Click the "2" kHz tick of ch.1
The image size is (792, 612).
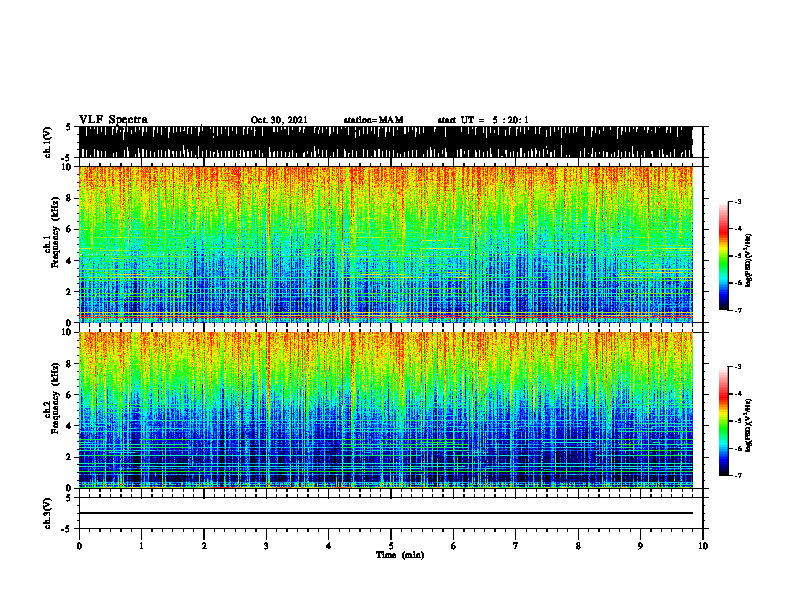[70, 291]
